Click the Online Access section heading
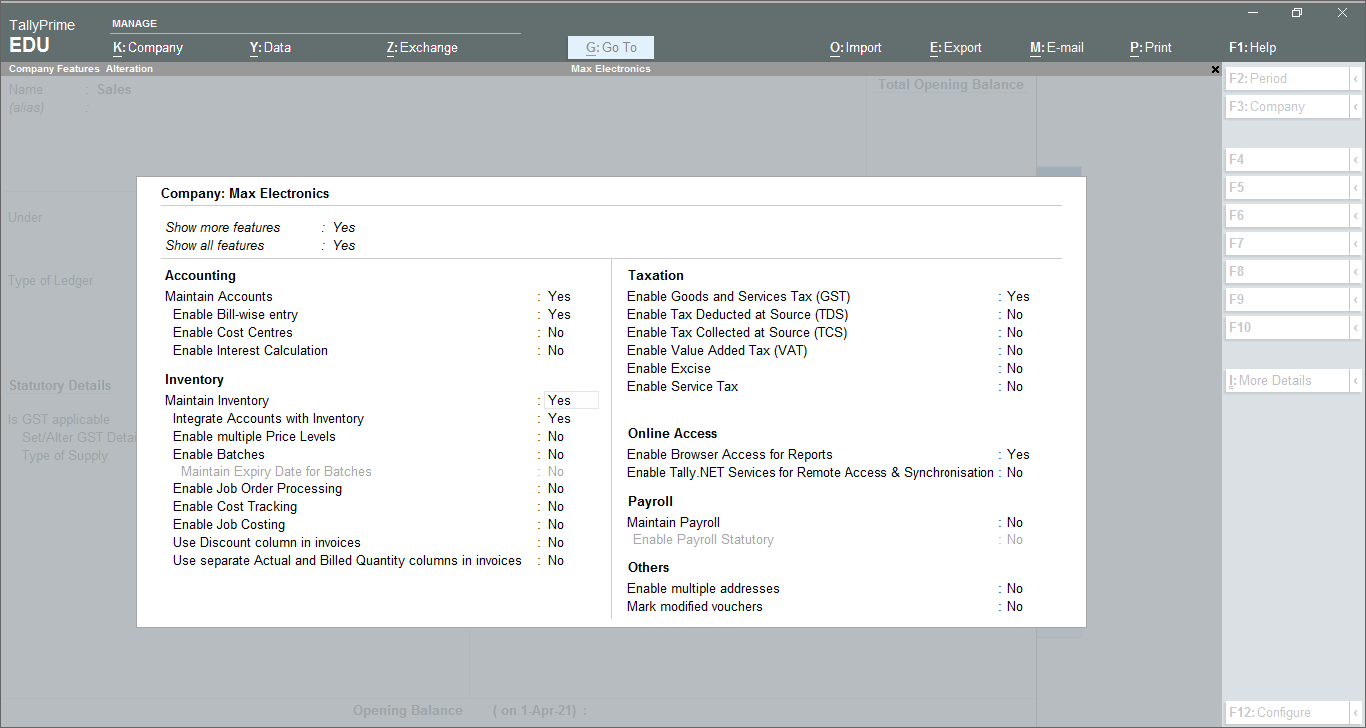This screenshot has height=728, width=1366. (673, 434)
